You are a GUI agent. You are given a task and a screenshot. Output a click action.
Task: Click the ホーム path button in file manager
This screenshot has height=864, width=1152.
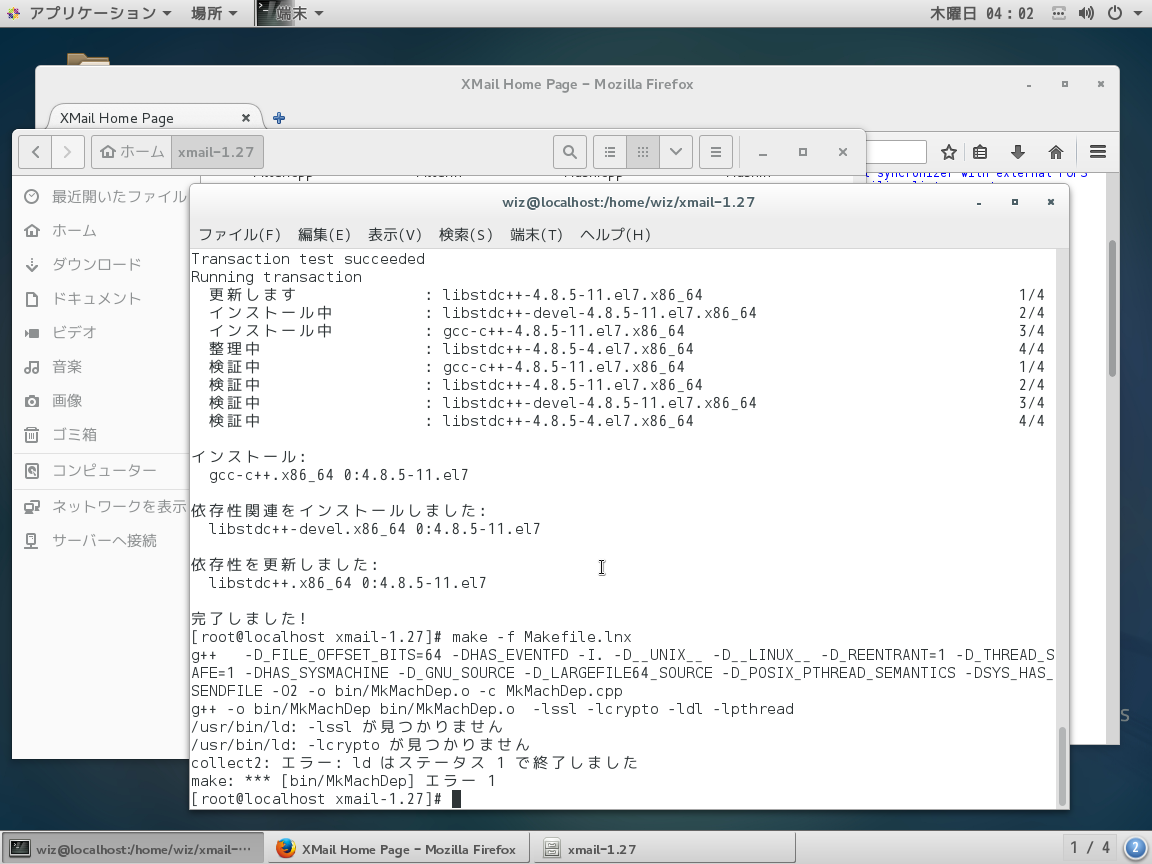tap(132, 152)
